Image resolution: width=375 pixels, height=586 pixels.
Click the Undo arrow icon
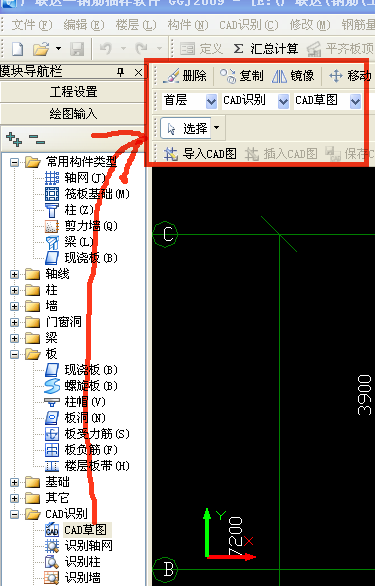point(105,49)
